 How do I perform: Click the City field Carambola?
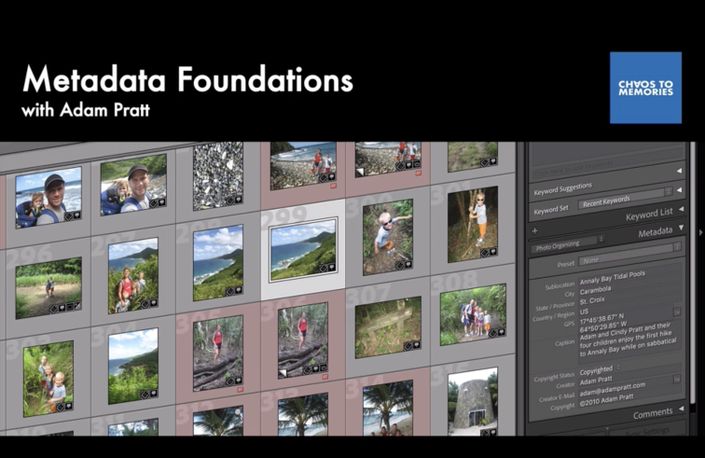click(x=595, y=290)
